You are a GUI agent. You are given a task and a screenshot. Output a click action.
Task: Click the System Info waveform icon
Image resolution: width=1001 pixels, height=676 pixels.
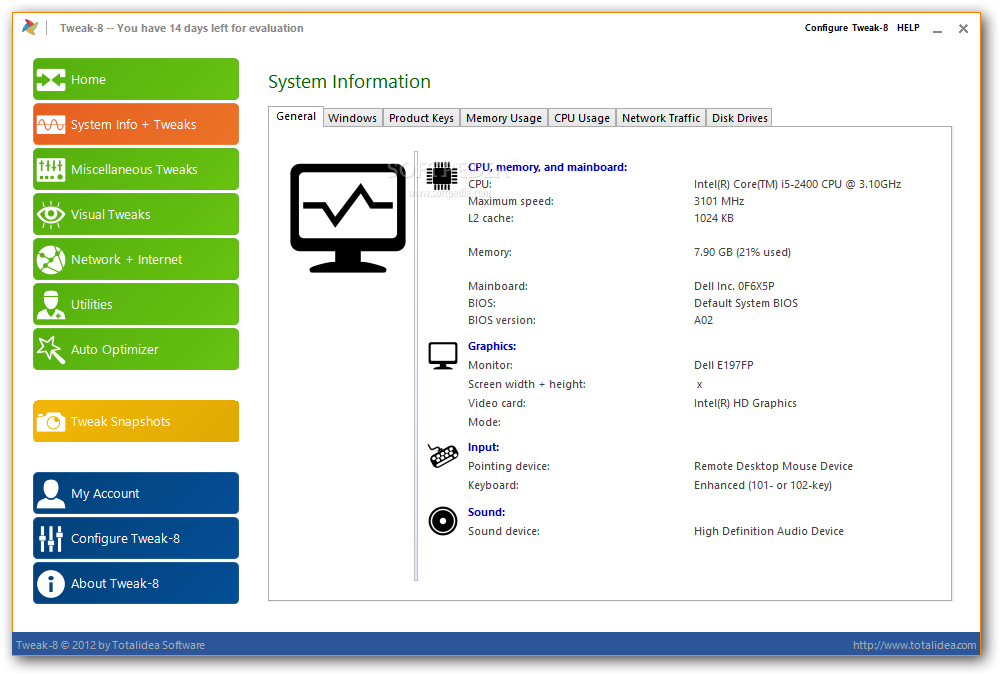[50, 124]
